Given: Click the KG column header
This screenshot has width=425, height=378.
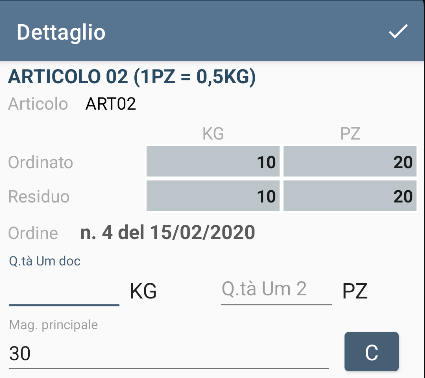Looking at the screenshot, I should (213, 134).
